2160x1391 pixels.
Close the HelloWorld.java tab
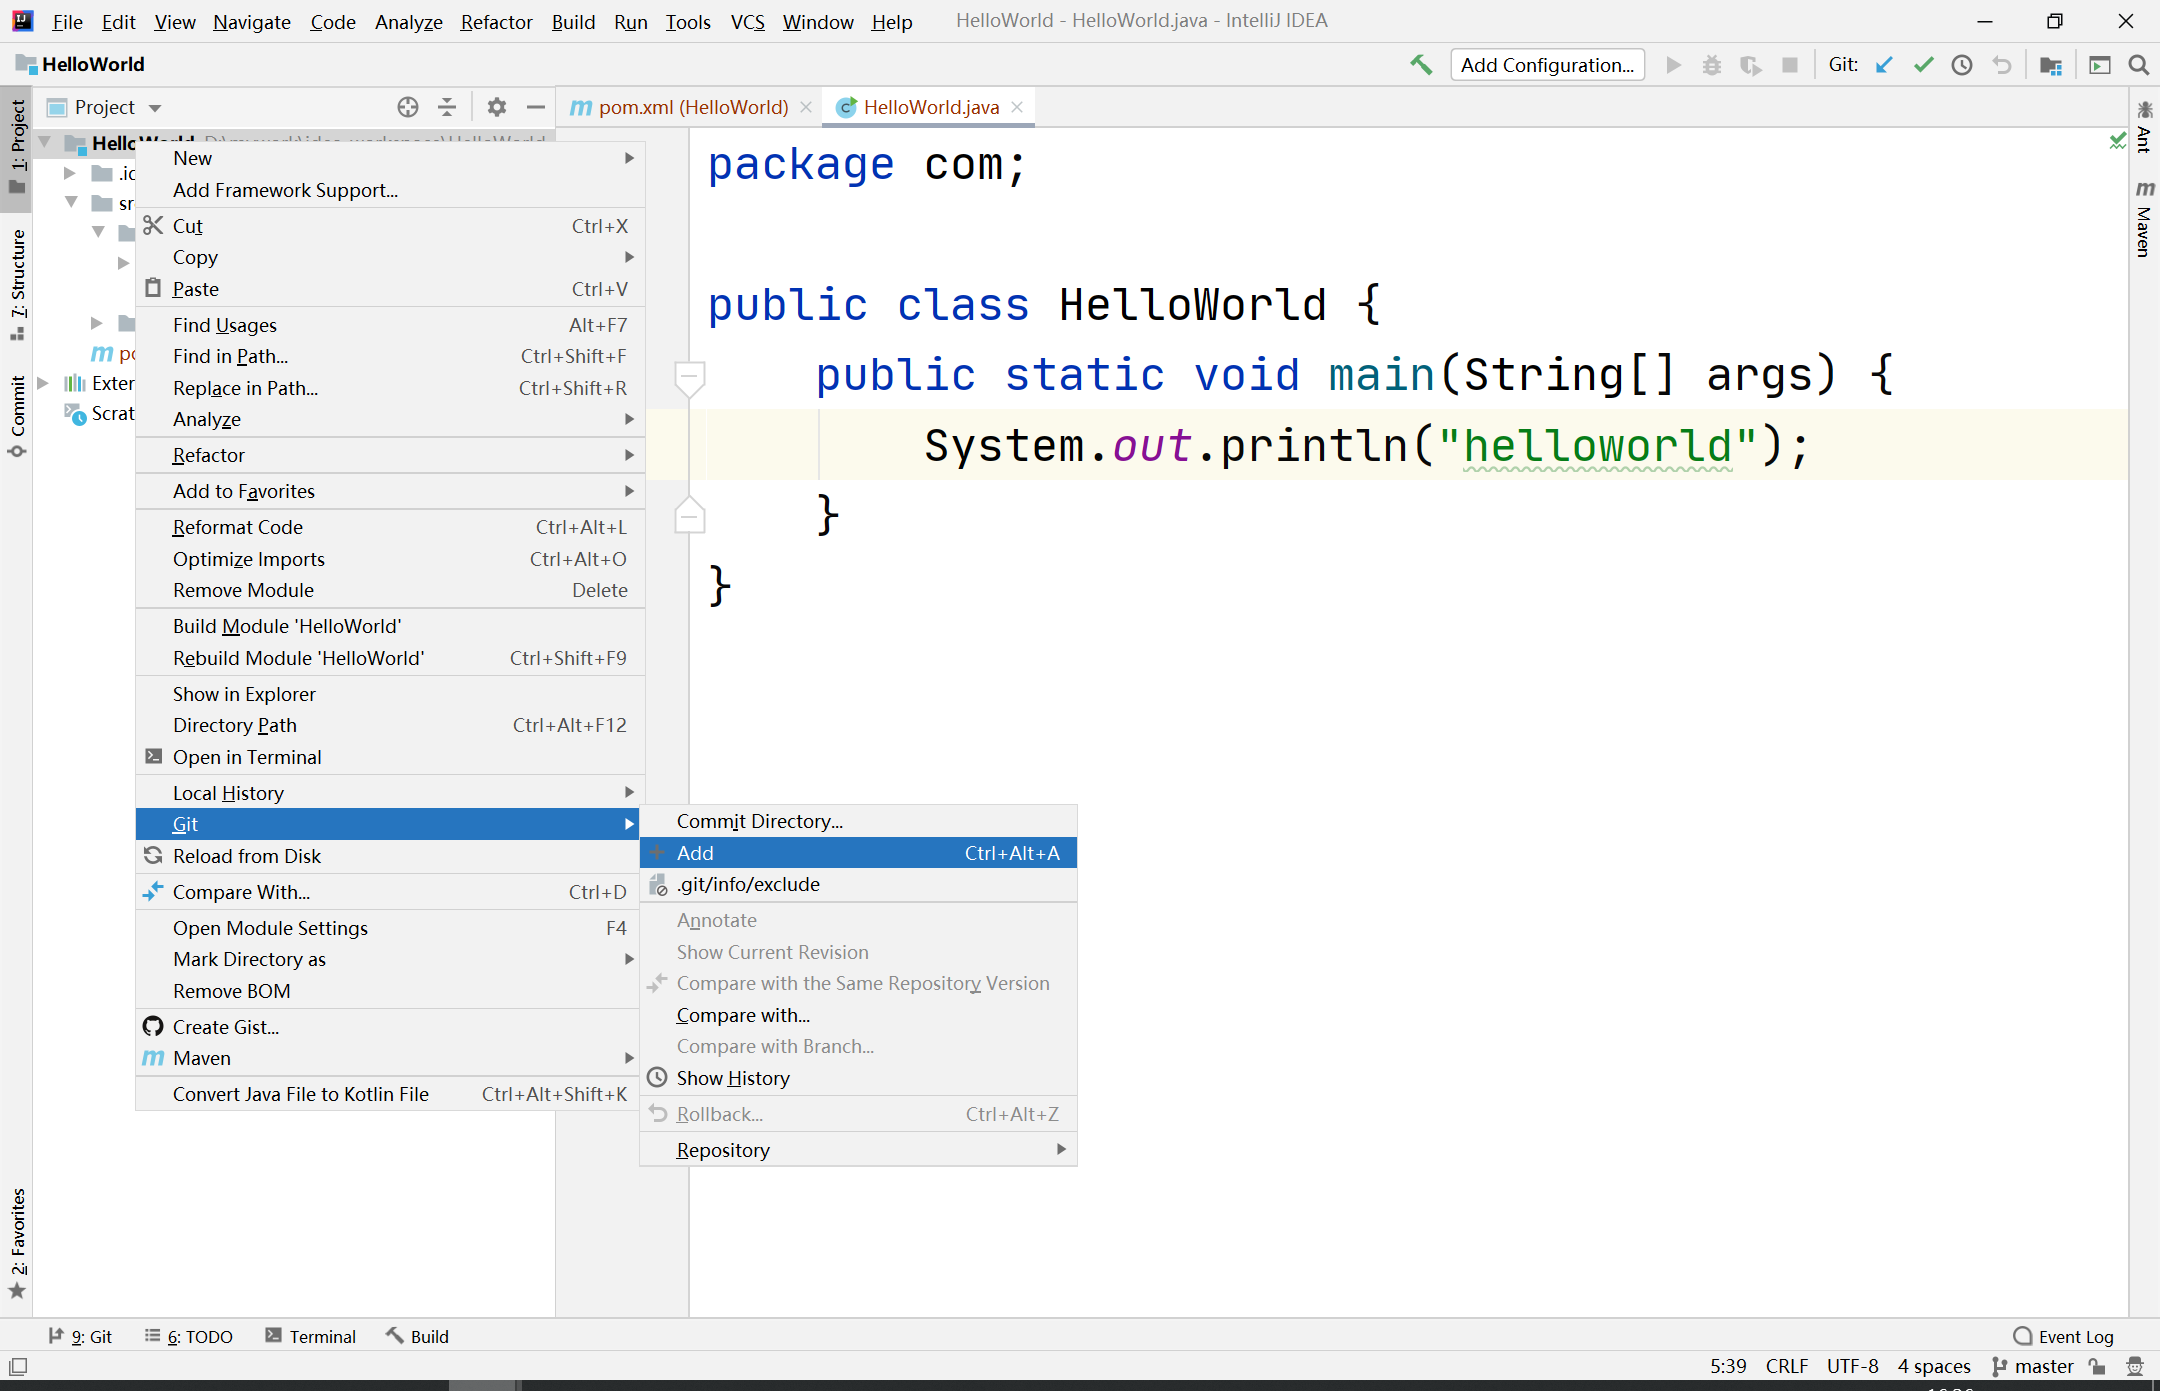click(x=1017, y=107)
